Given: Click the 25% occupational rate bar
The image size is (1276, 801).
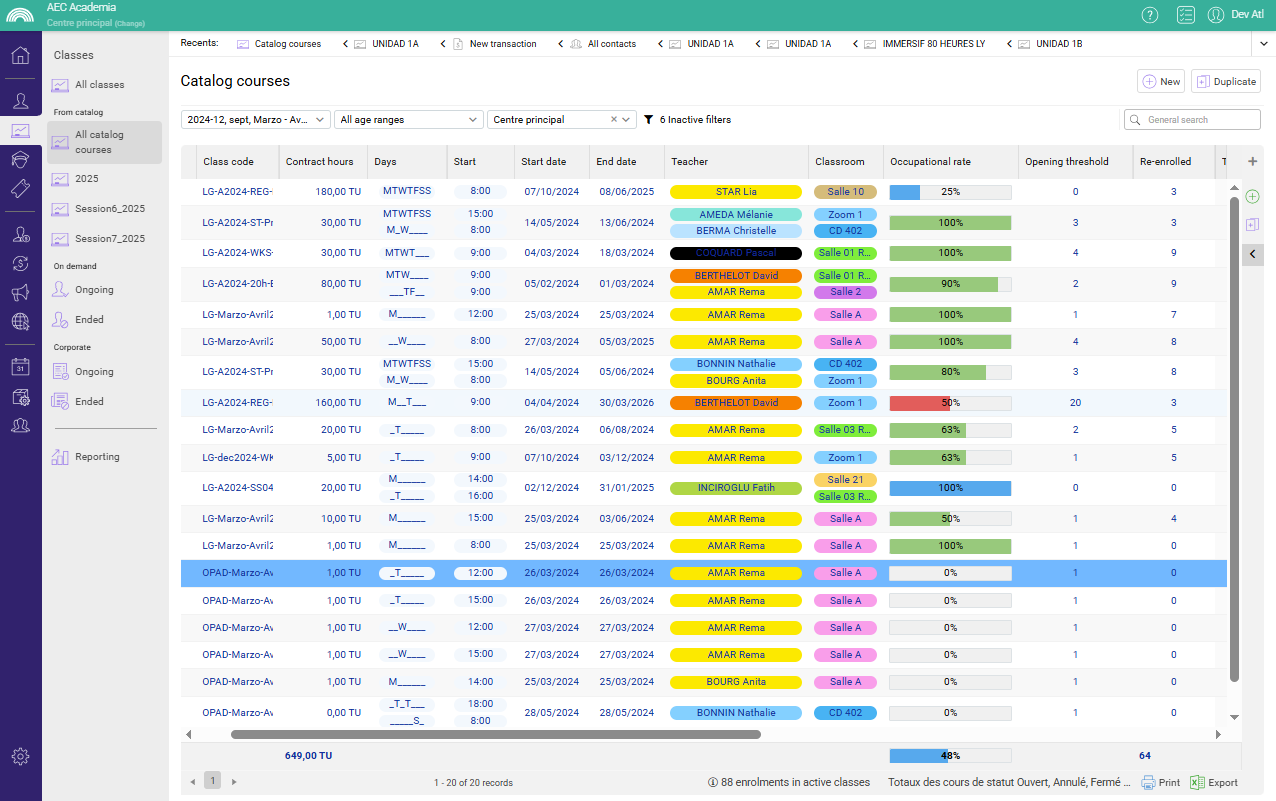Looking at the screenshot, I should [950, 192].
